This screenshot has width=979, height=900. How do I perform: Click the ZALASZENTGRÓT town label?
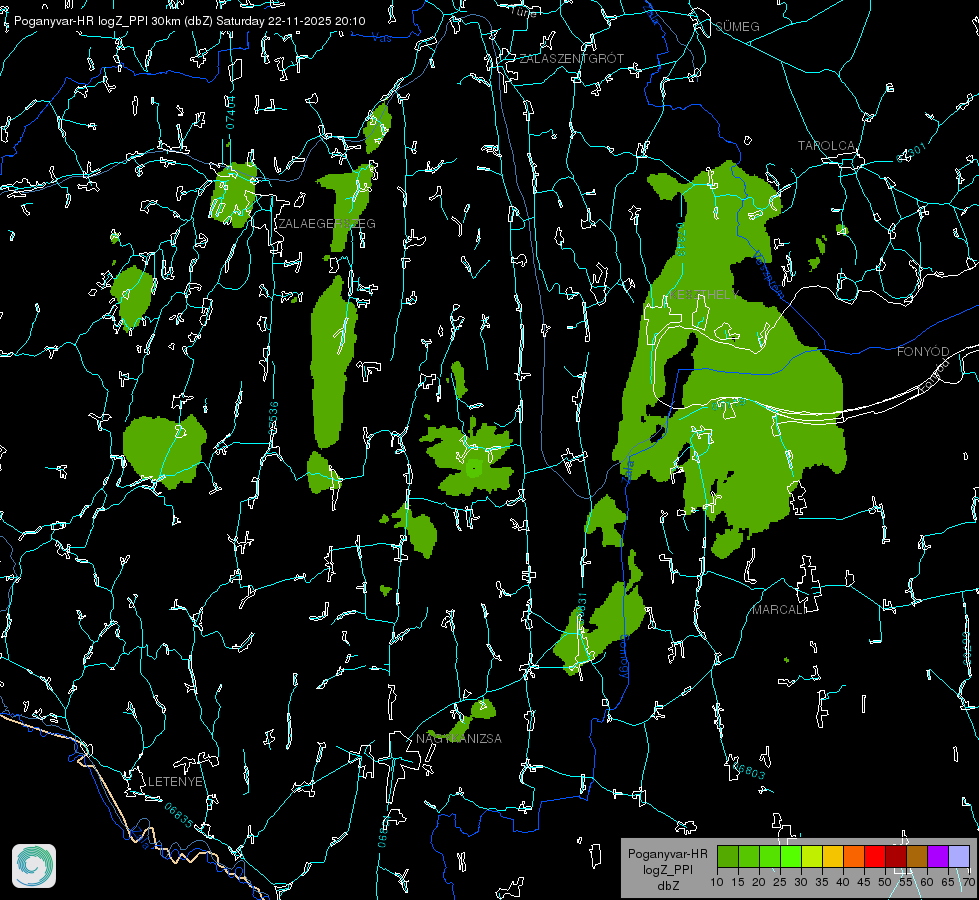tap(571, 58)
